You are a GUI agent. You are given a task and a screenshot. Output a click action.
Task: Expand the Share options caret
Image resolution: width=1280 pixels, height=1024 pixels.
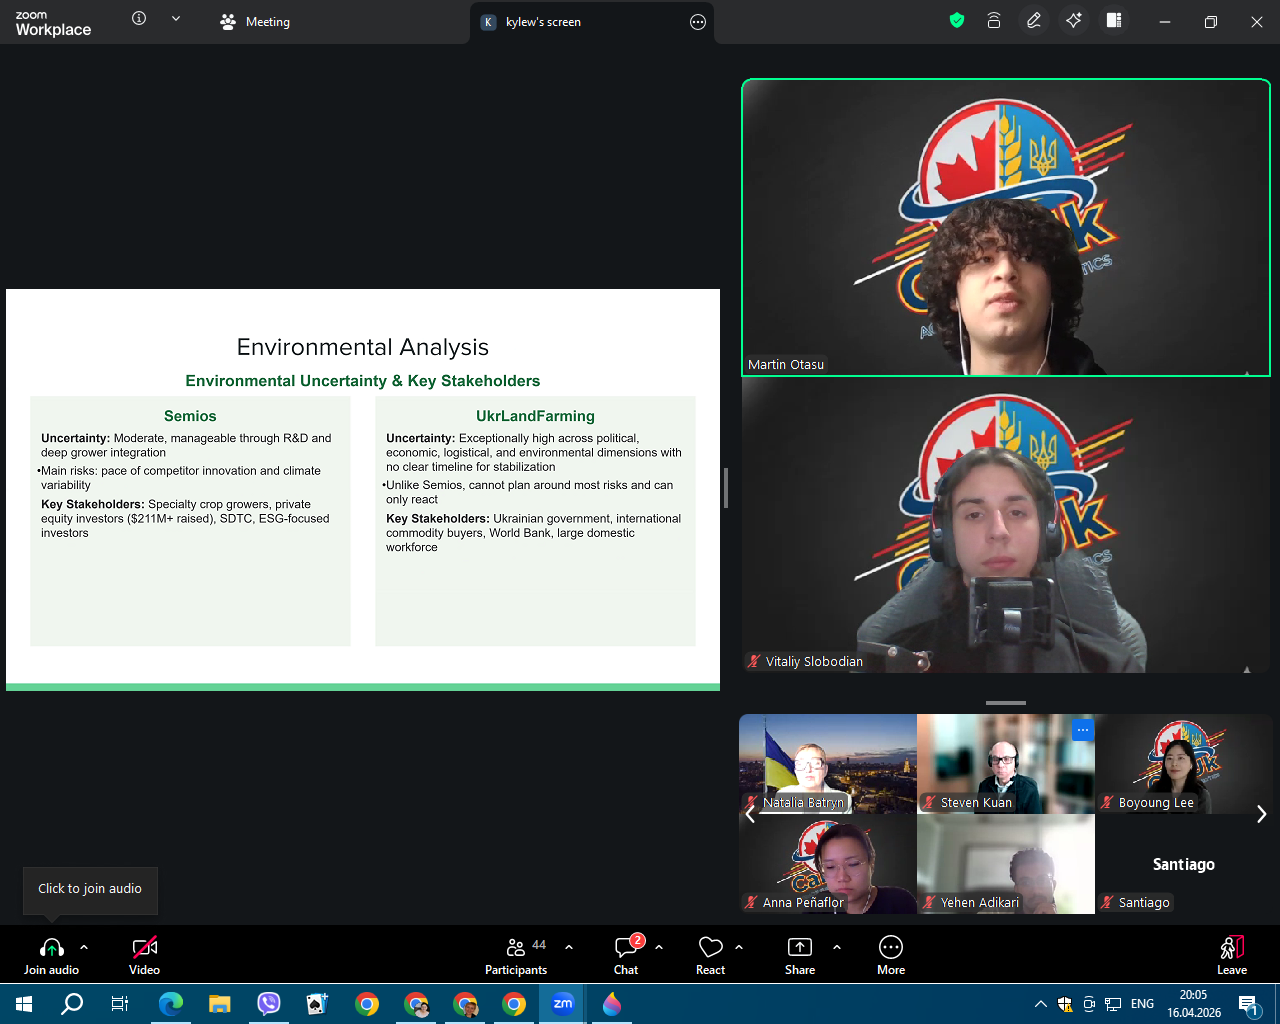[837, 947]
